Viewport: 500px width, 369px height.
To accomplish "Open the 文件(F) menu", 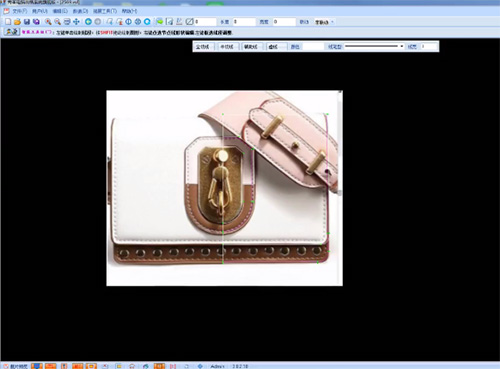I will tap(19, 11).
